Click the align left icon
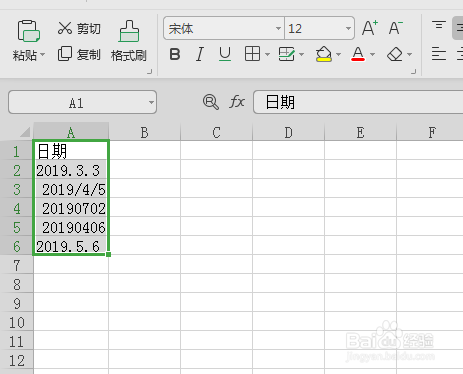 (439, 54)
